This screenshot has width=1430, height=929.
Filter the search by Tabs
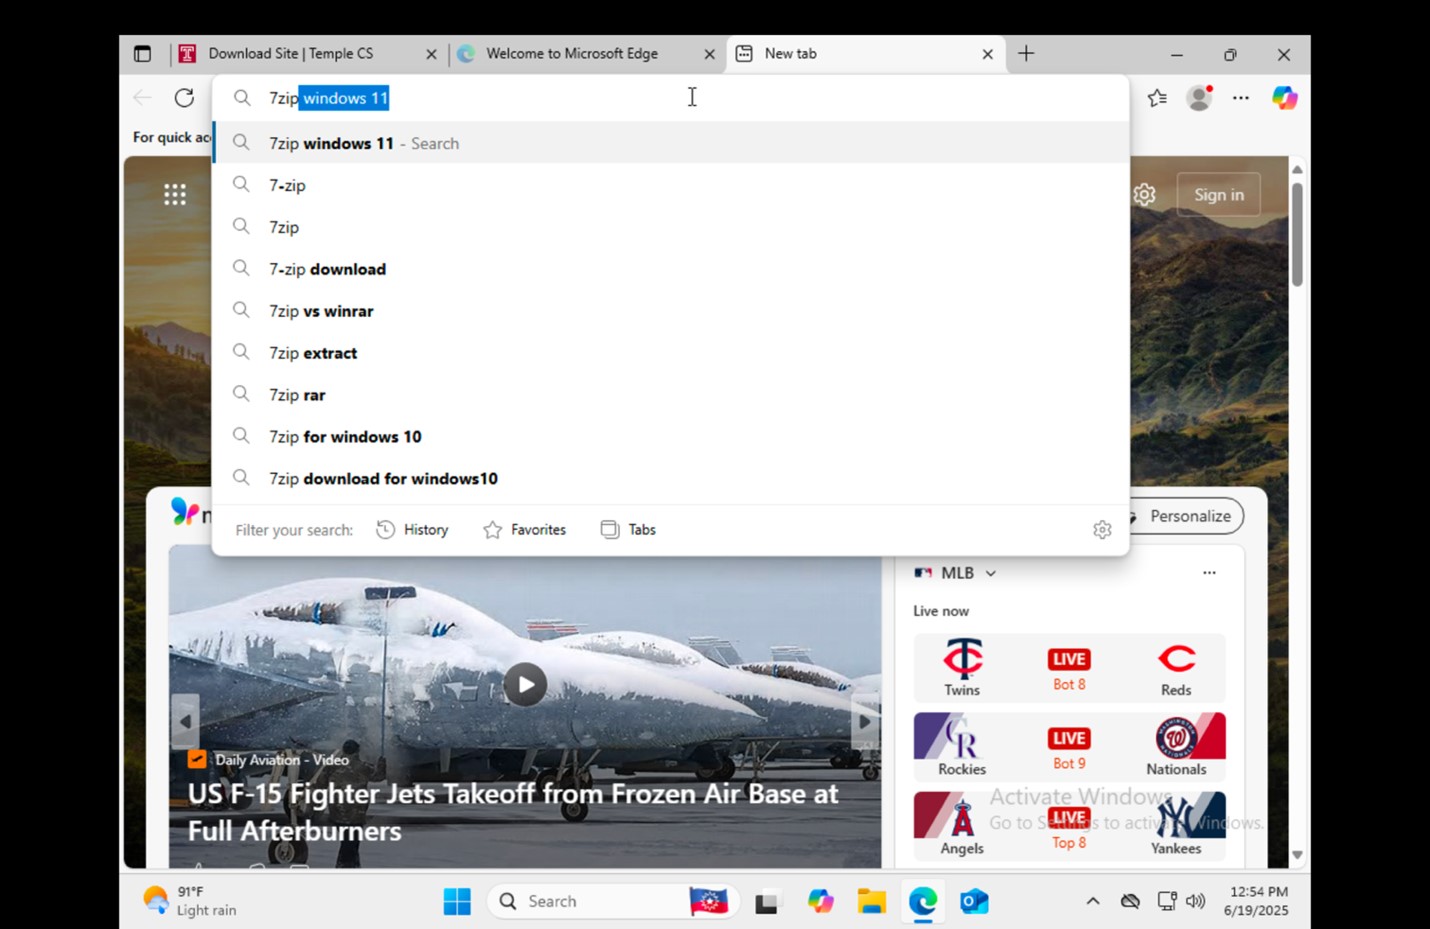point(628,530)
